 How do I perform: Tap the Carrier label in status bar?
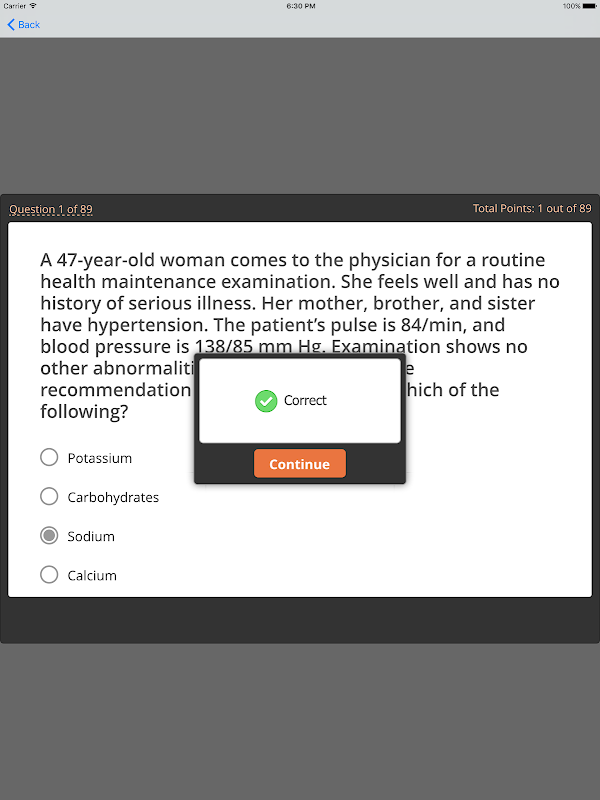point(14,6)
